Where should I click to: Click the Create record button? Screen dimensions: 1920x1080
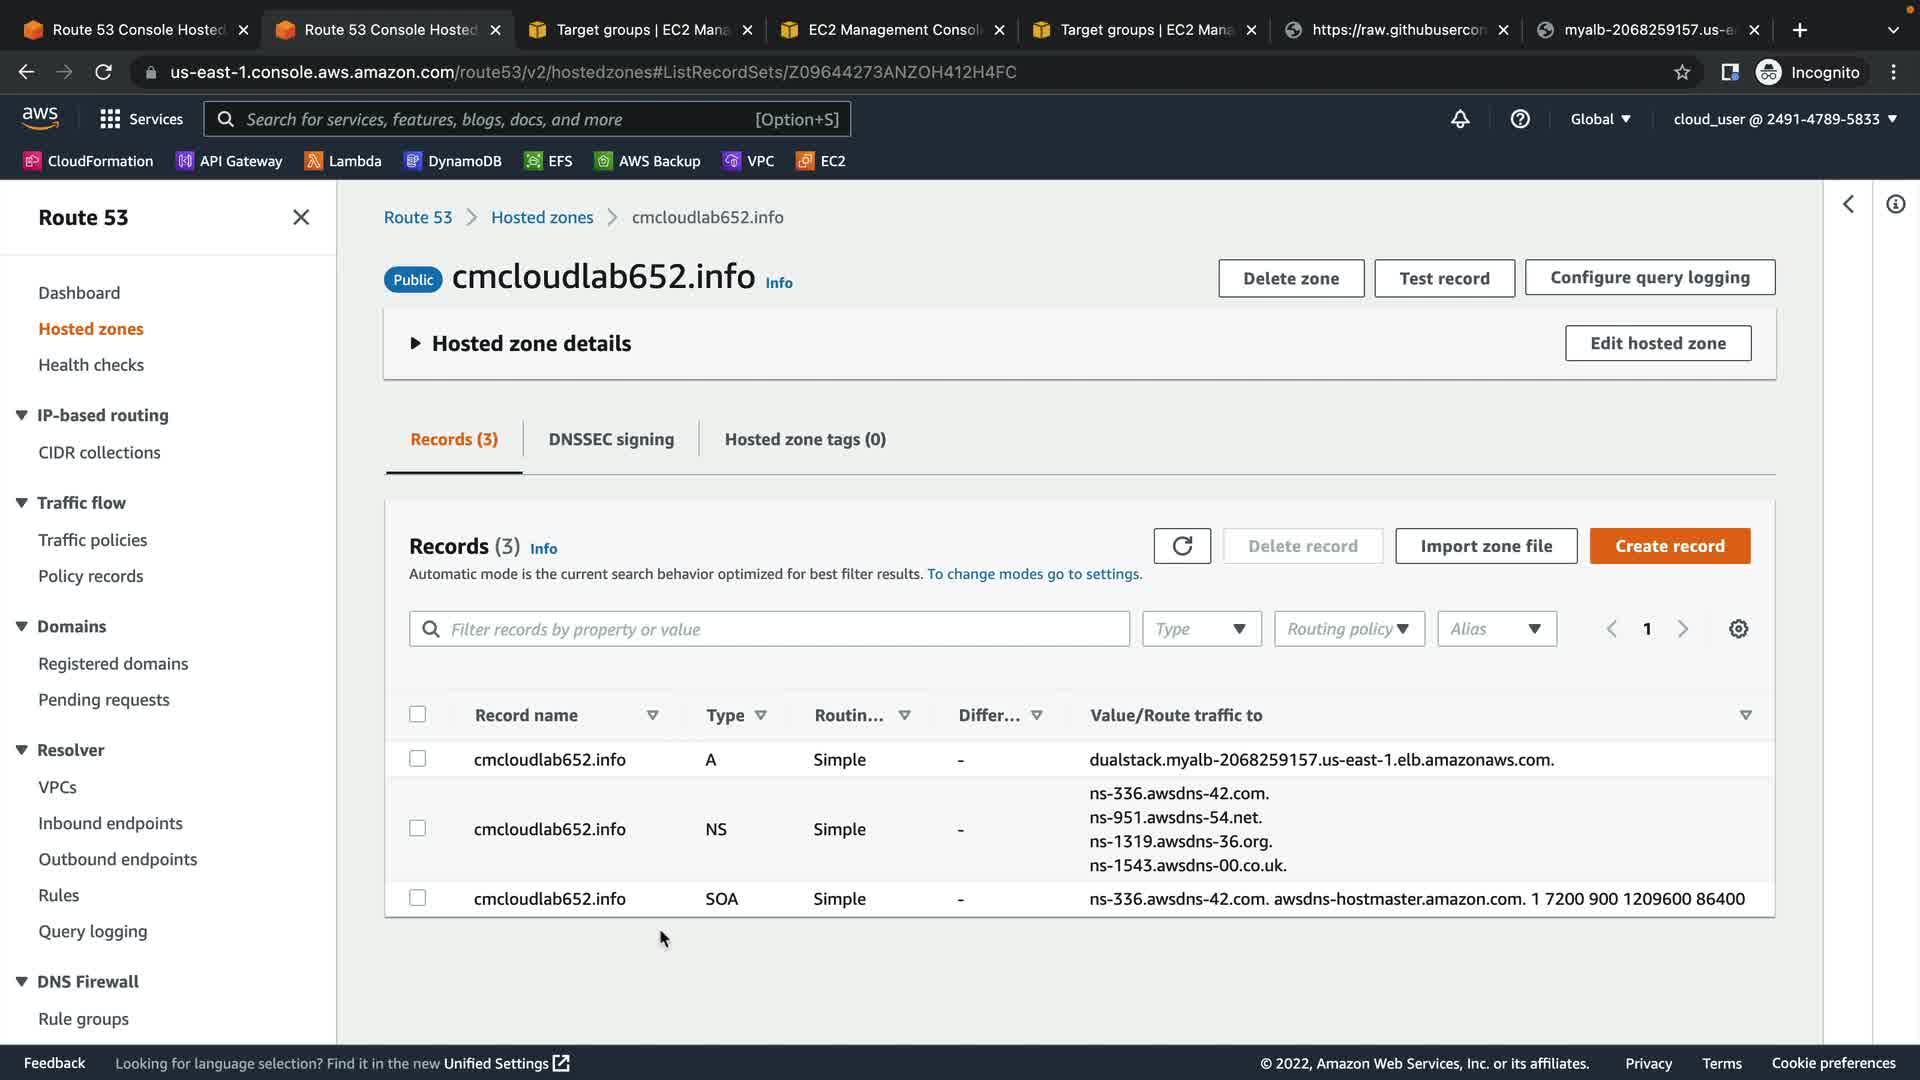click(1669, 546)
